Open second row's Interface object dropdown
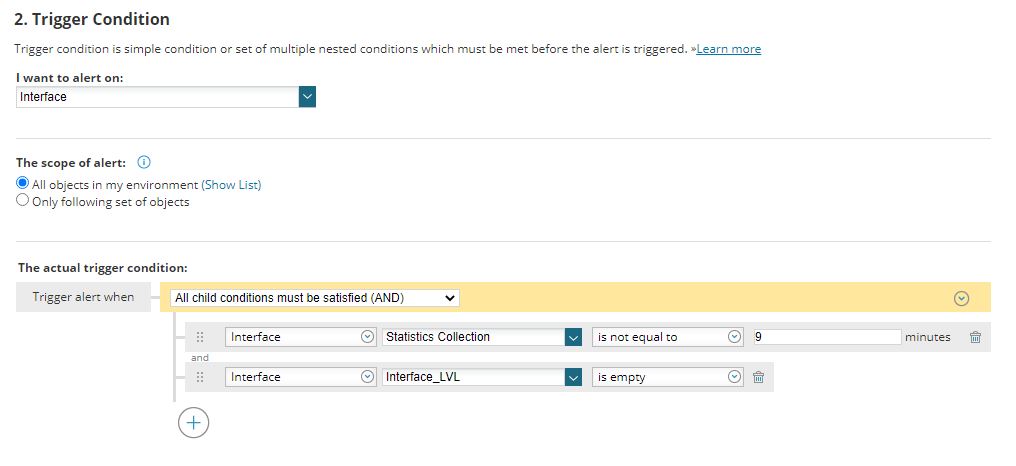 point(300,377)
